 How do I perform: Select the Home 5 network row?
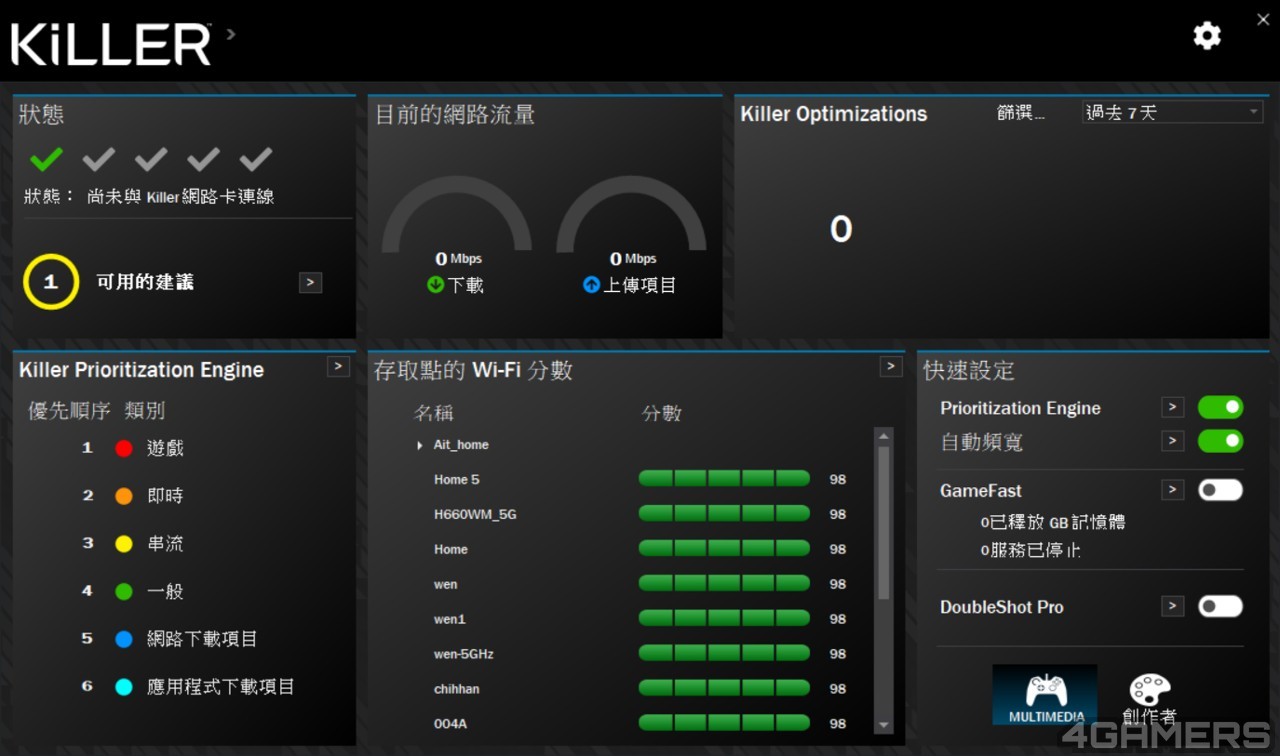640,480
